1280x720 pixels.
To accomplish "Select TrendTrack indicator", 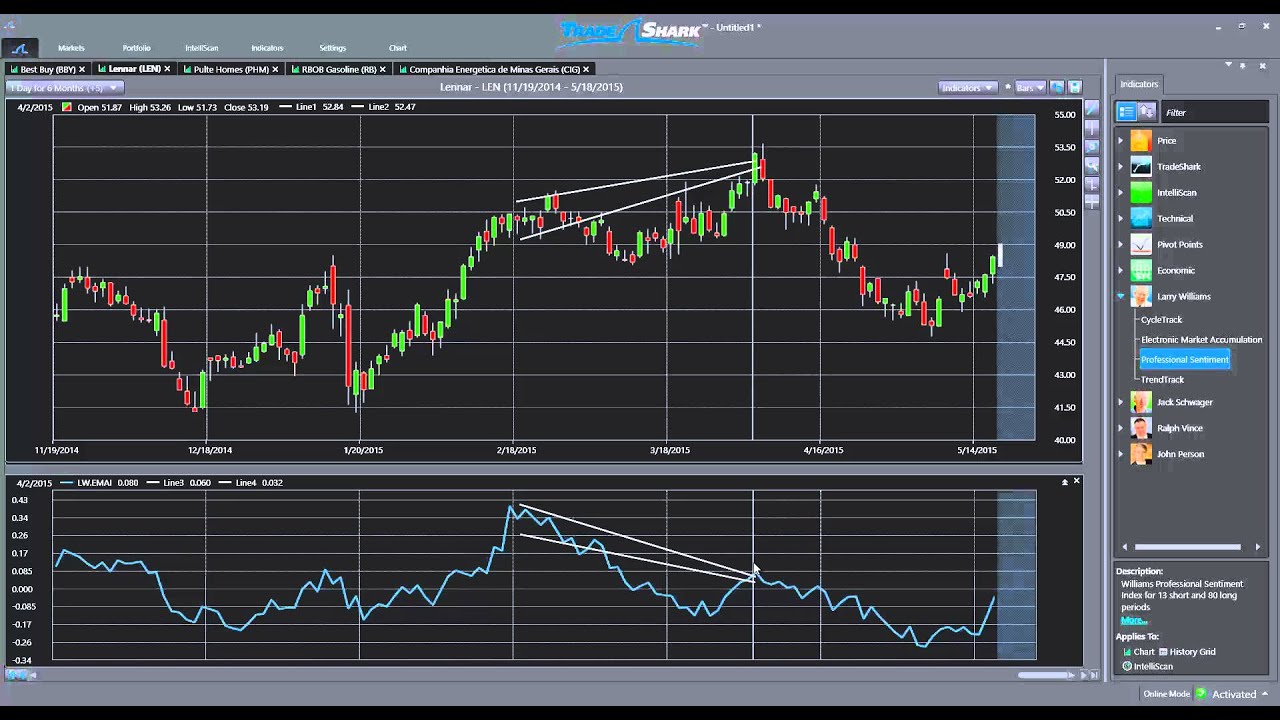I will [x=1162, y=380].
